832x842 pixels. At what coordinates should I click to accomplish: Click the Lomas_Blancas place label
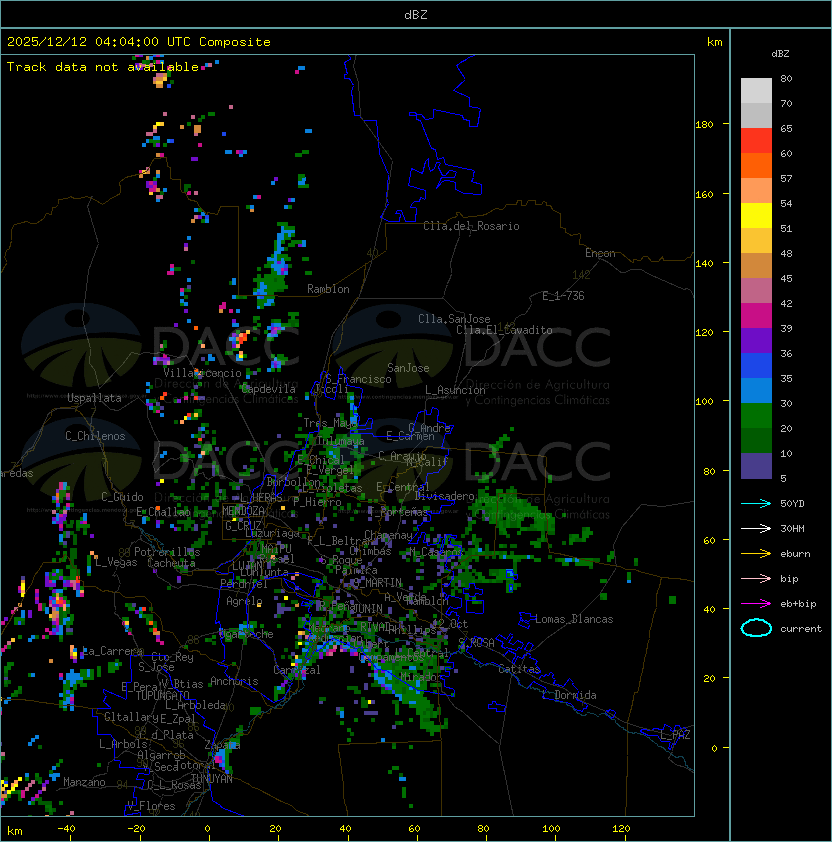coord(574,619)
